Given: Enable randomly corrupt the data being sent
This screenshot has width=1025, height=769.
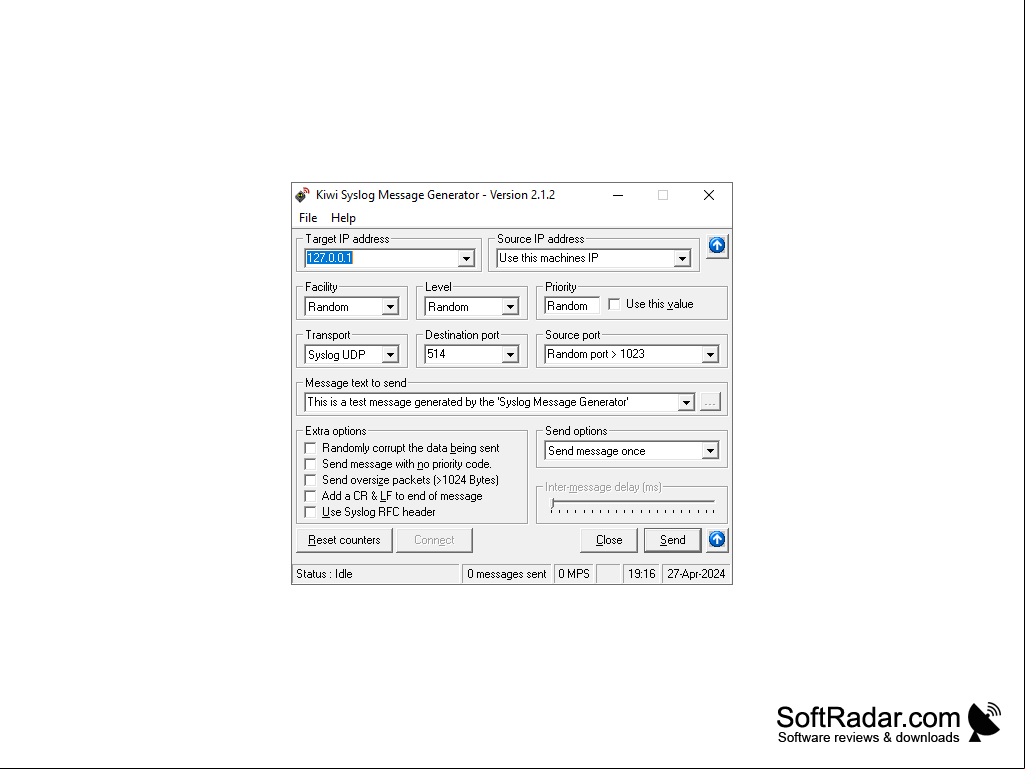Looking at the screenshot, I should (311, 448).
